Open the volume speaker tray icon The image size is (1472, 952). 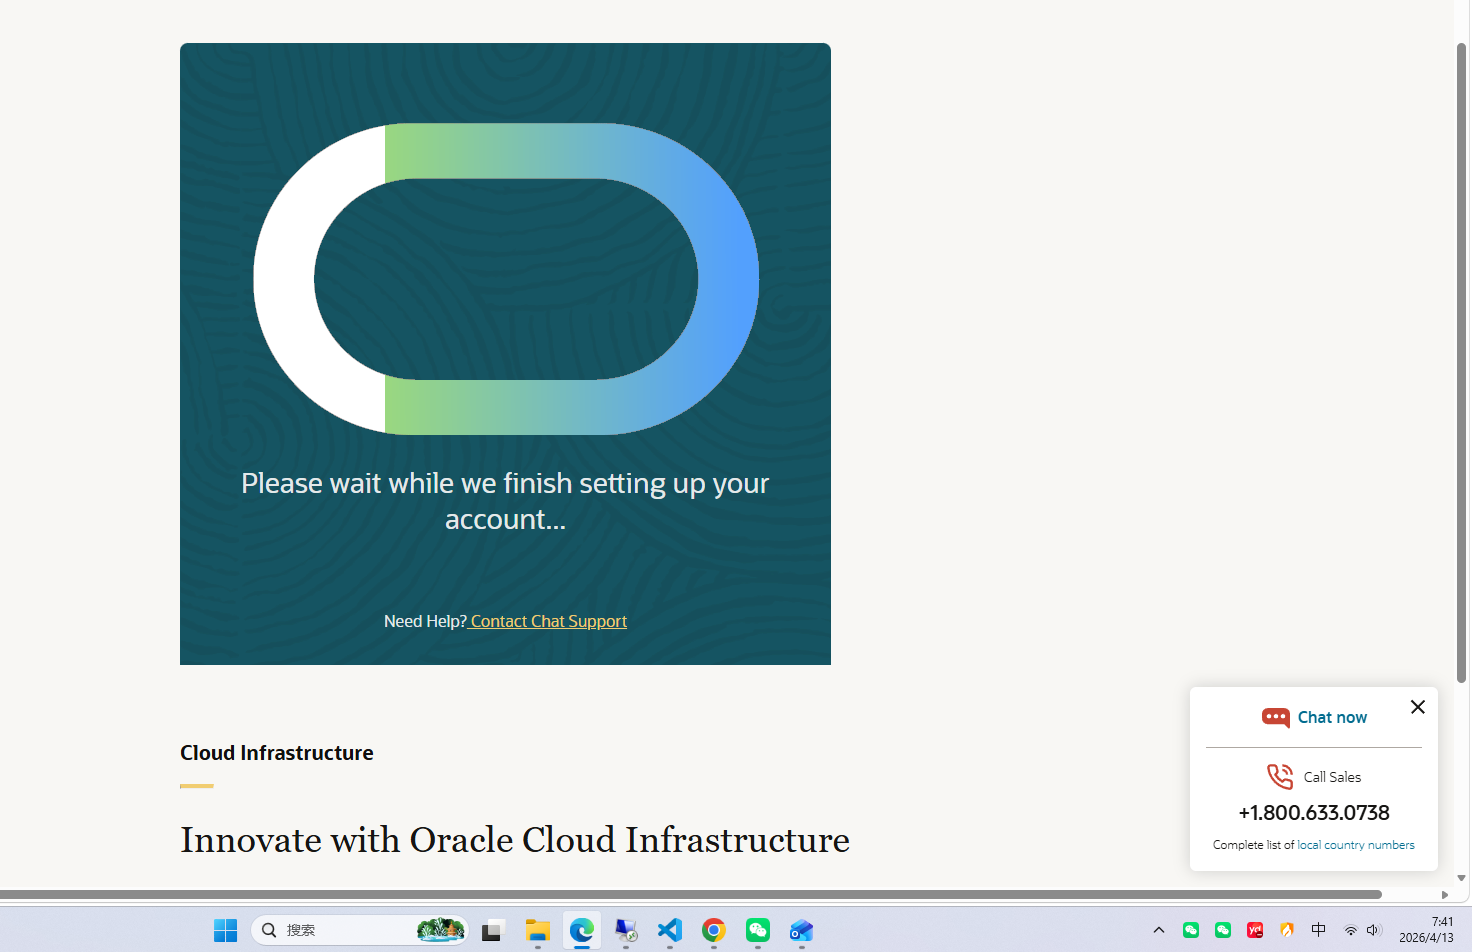coord(1374,930)
